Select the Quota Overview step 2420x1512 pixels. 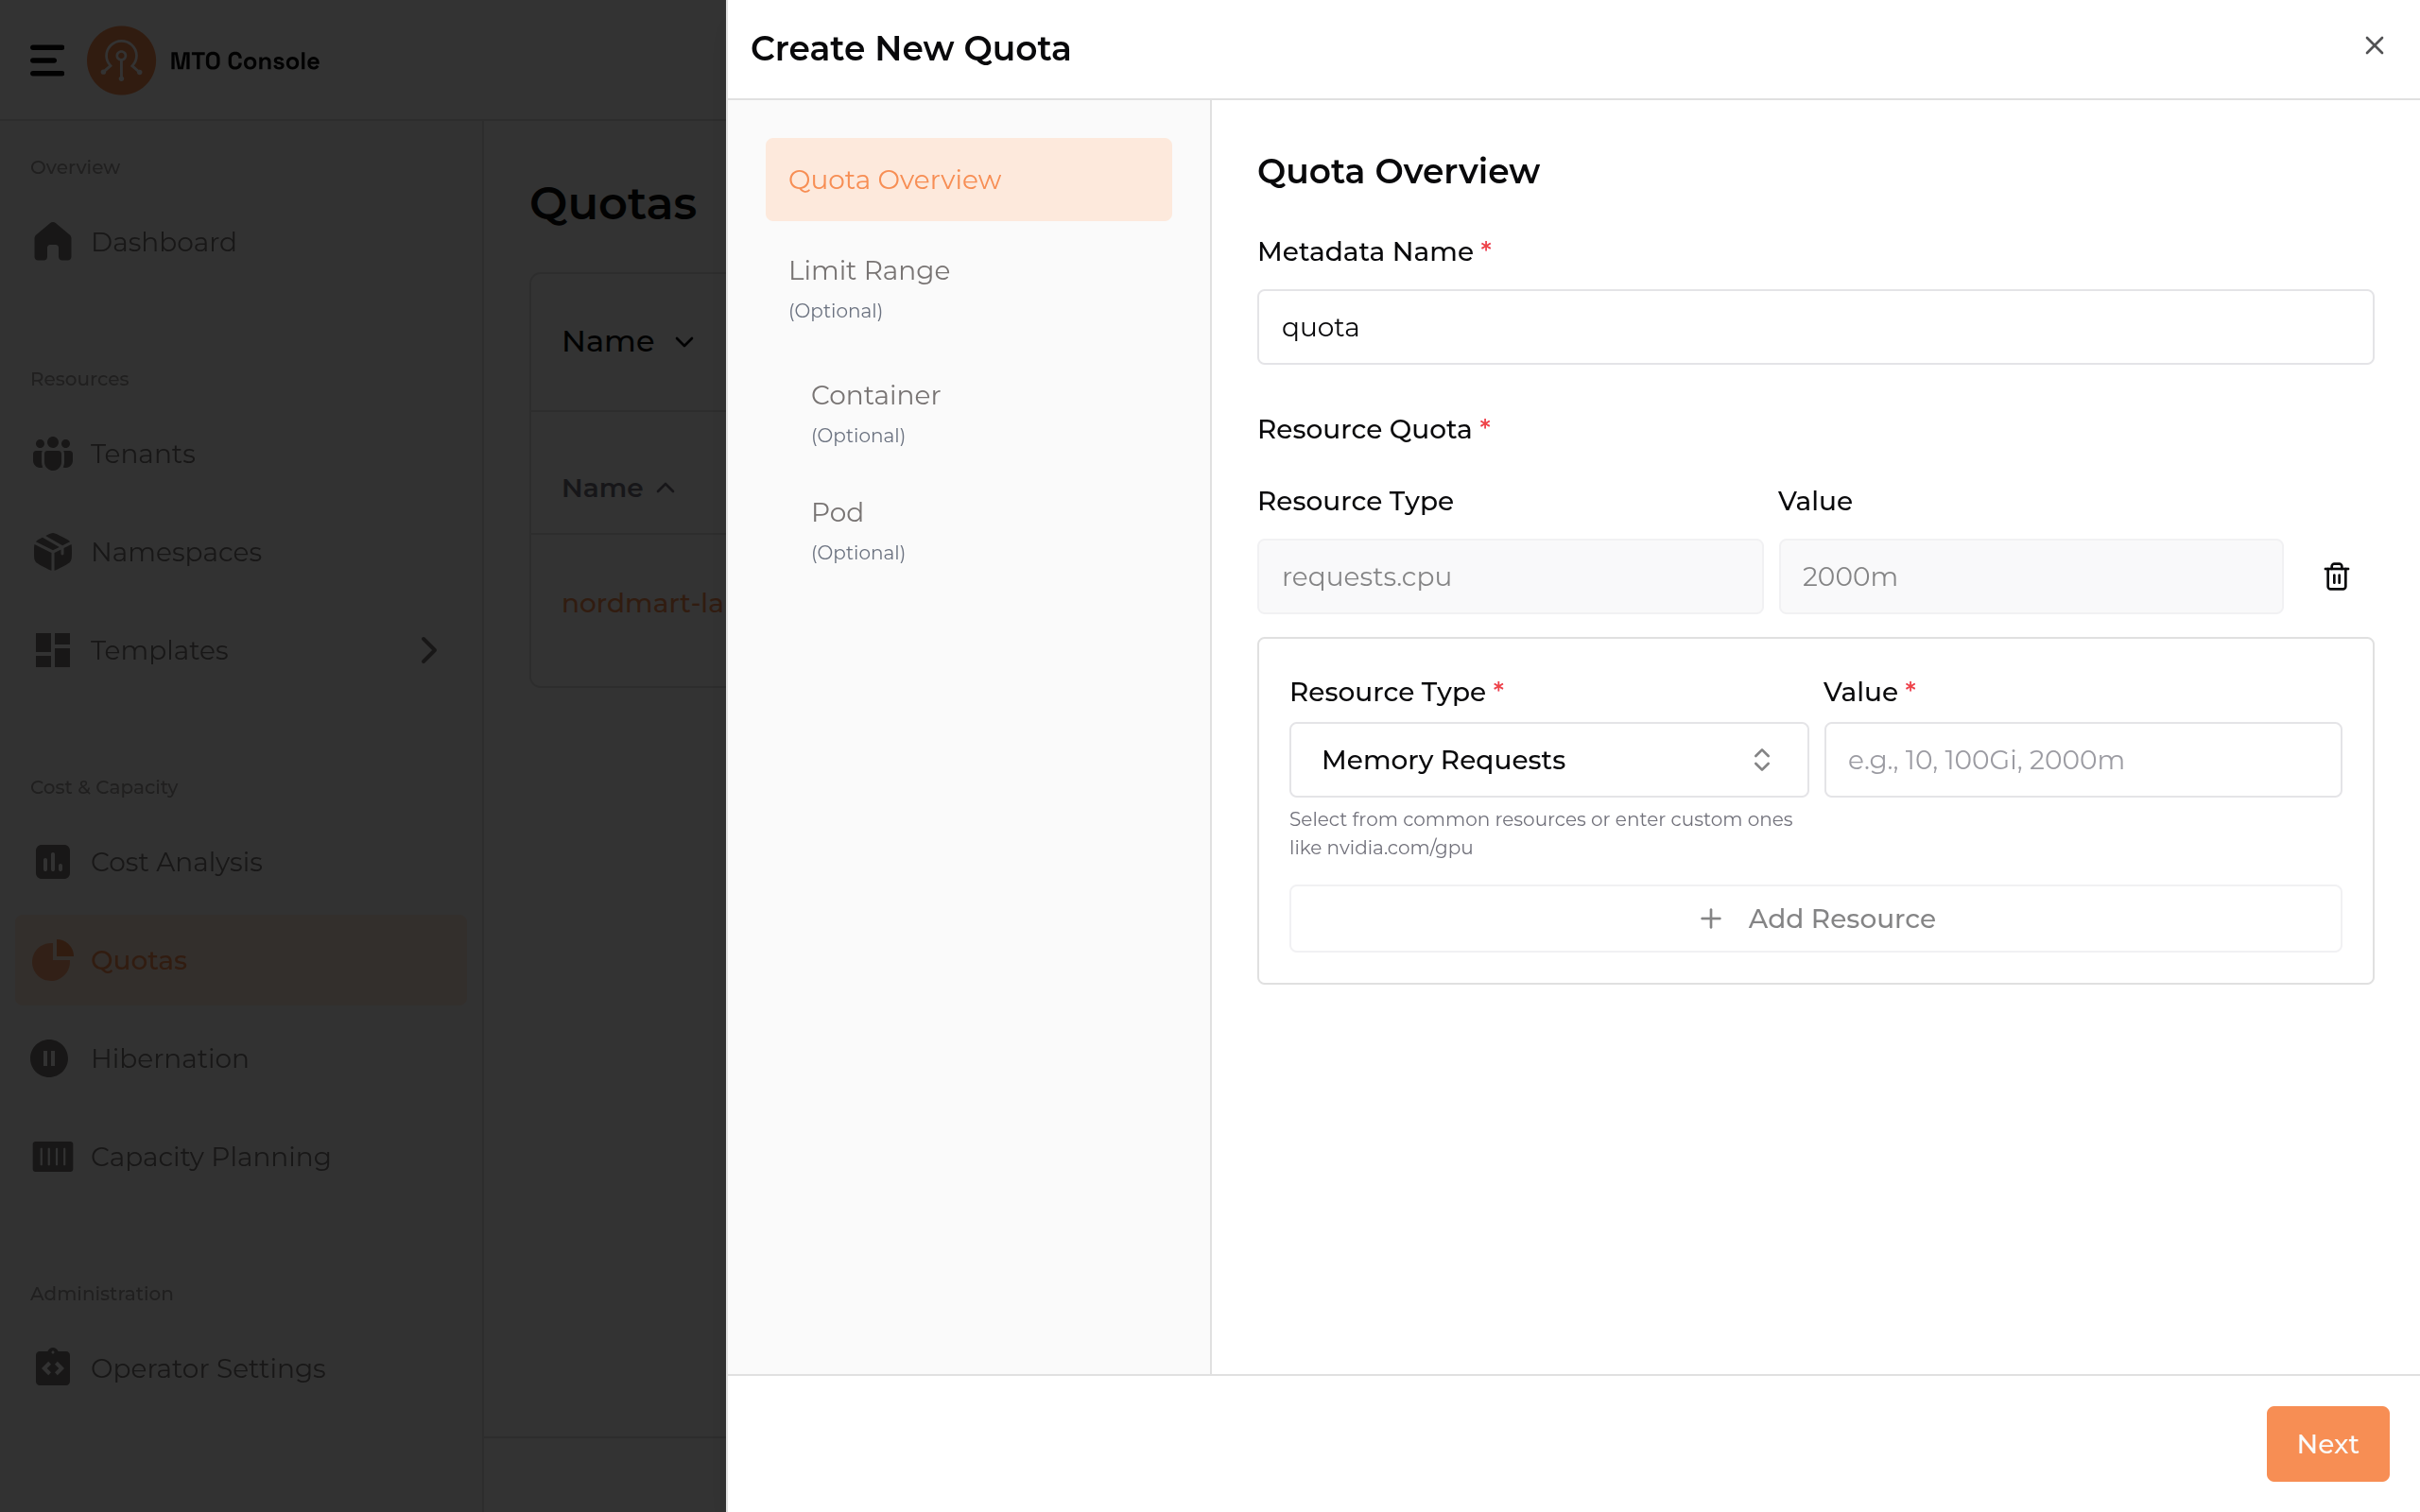pos(968,180)
